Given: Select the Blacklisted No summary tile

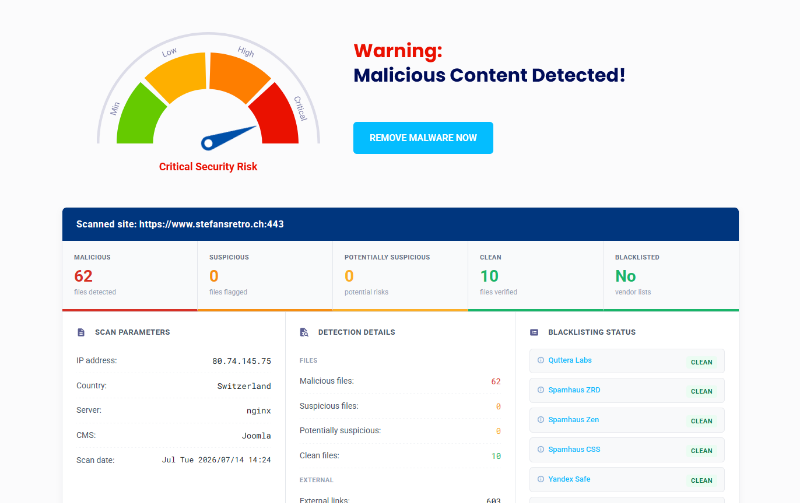Looking at the screenshot, I should coord(671,275).
